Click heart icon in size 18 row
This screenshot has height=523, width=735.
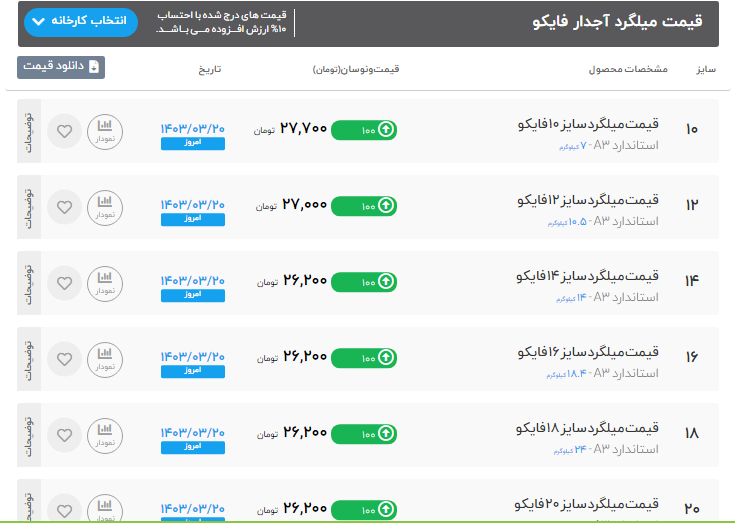65,434
